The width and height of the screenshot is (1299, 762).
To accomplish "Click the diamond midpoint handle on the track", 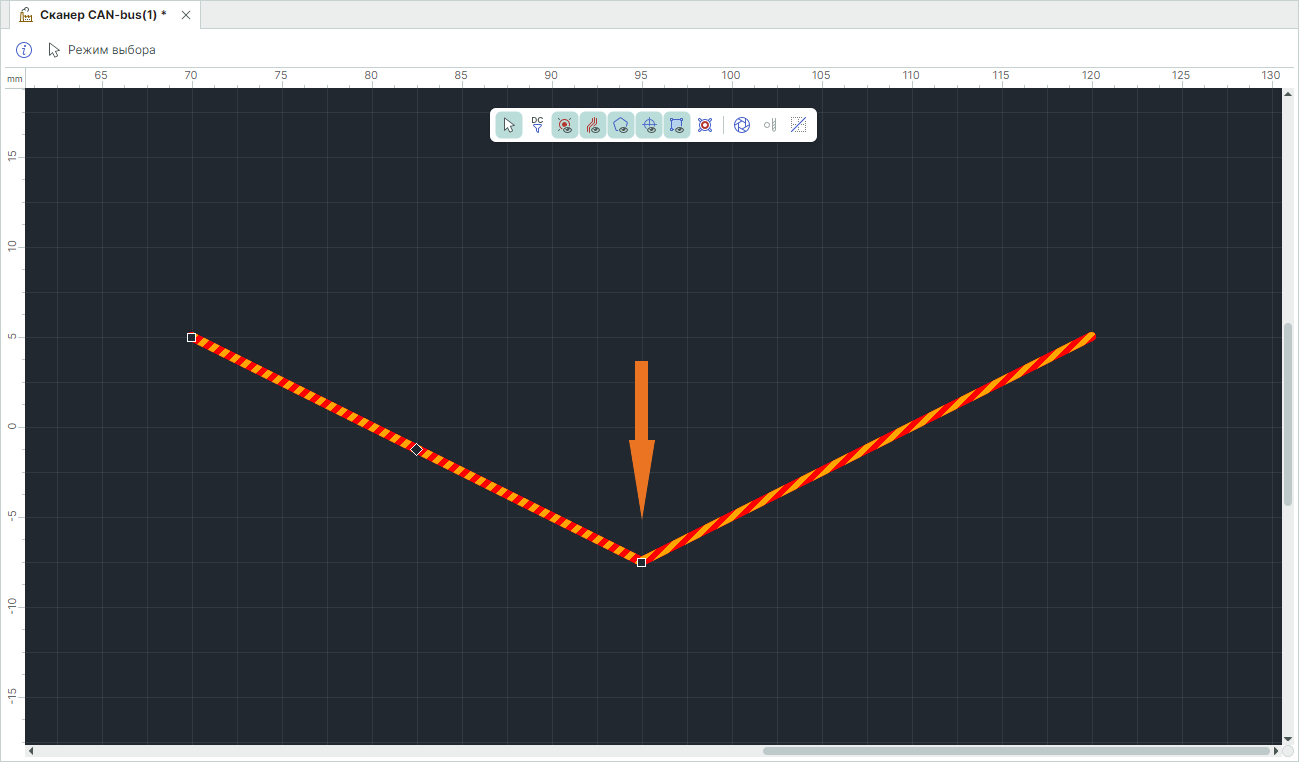I will click(x=417, y=449).
